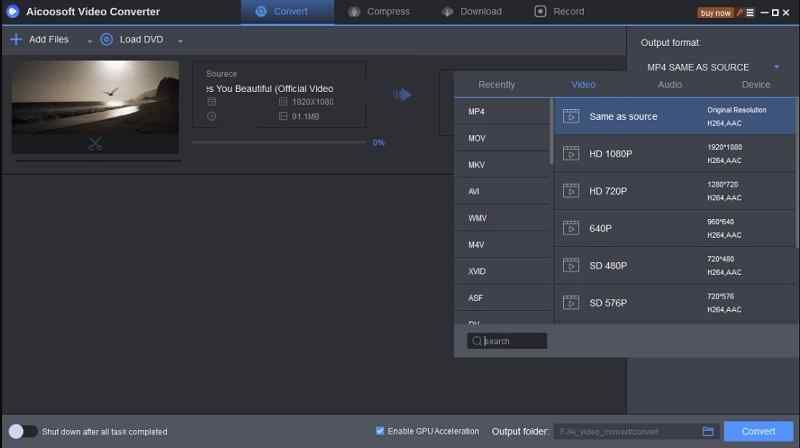The width and height of the screenshot is (800, 448).
Task: Click the video icon beside HD 1080P
Action: pyautogui.click(x=571, y=154)
